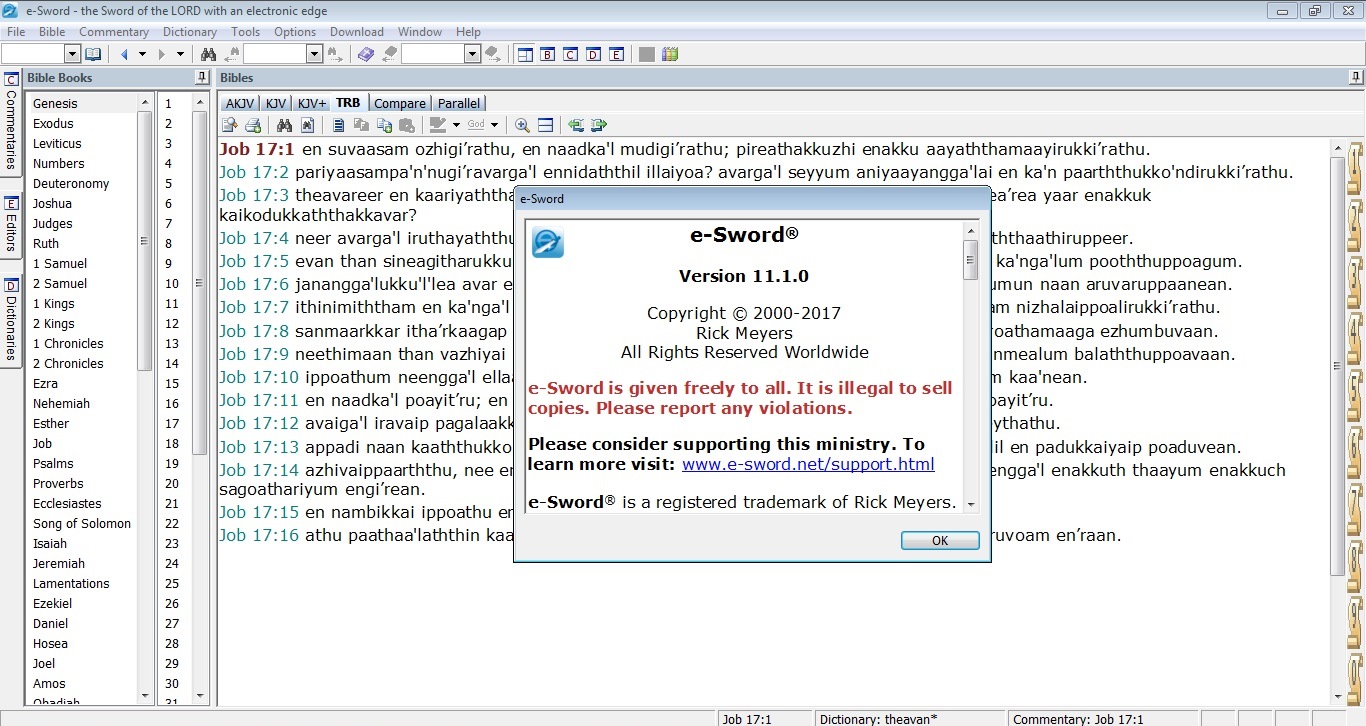This screenshot has height=726, width=1366.
Task: Open the library books icon
Action: pyautogui.click(x=670, y=54)
